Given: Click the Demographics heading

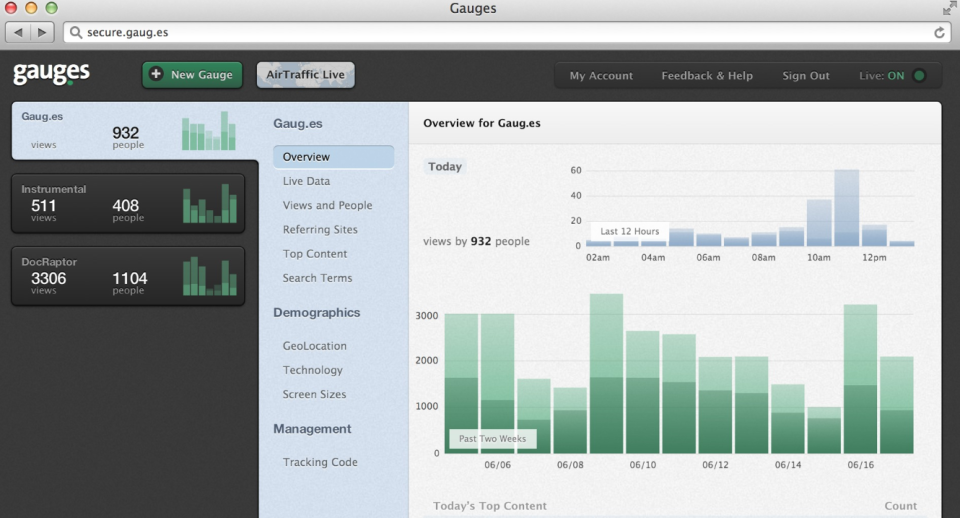Looking at the screenshot, I should 317,313.
